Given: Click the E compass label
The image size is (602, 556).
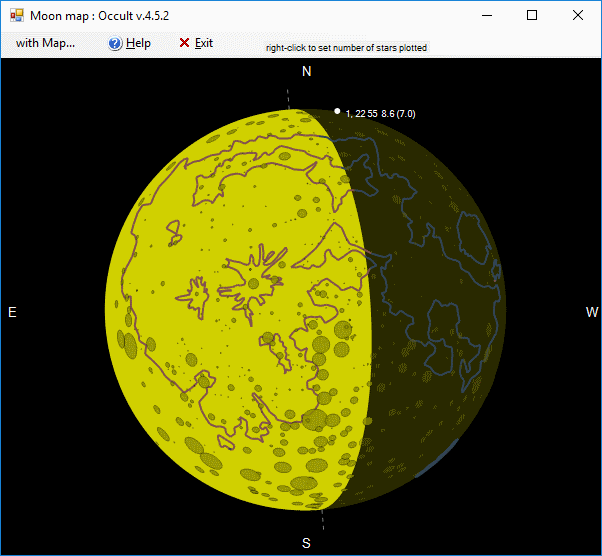Looking at the screenshot, I should [x=12, y=313].
